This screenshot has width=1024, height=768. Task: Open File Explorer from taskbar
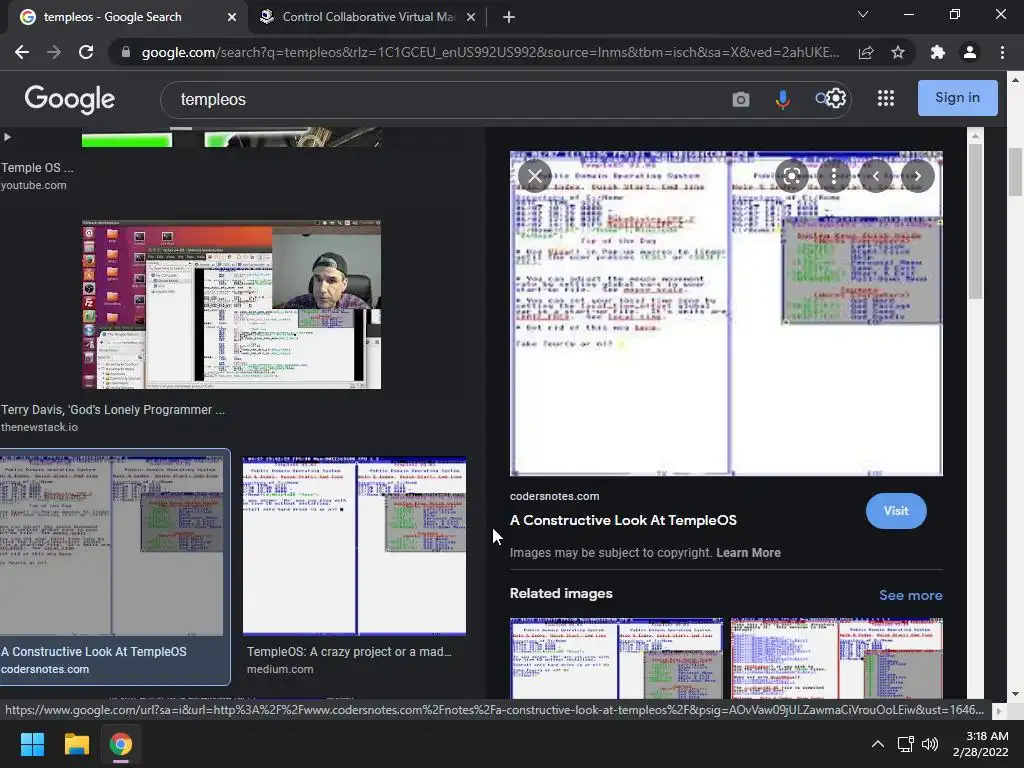tap(76, 744)
